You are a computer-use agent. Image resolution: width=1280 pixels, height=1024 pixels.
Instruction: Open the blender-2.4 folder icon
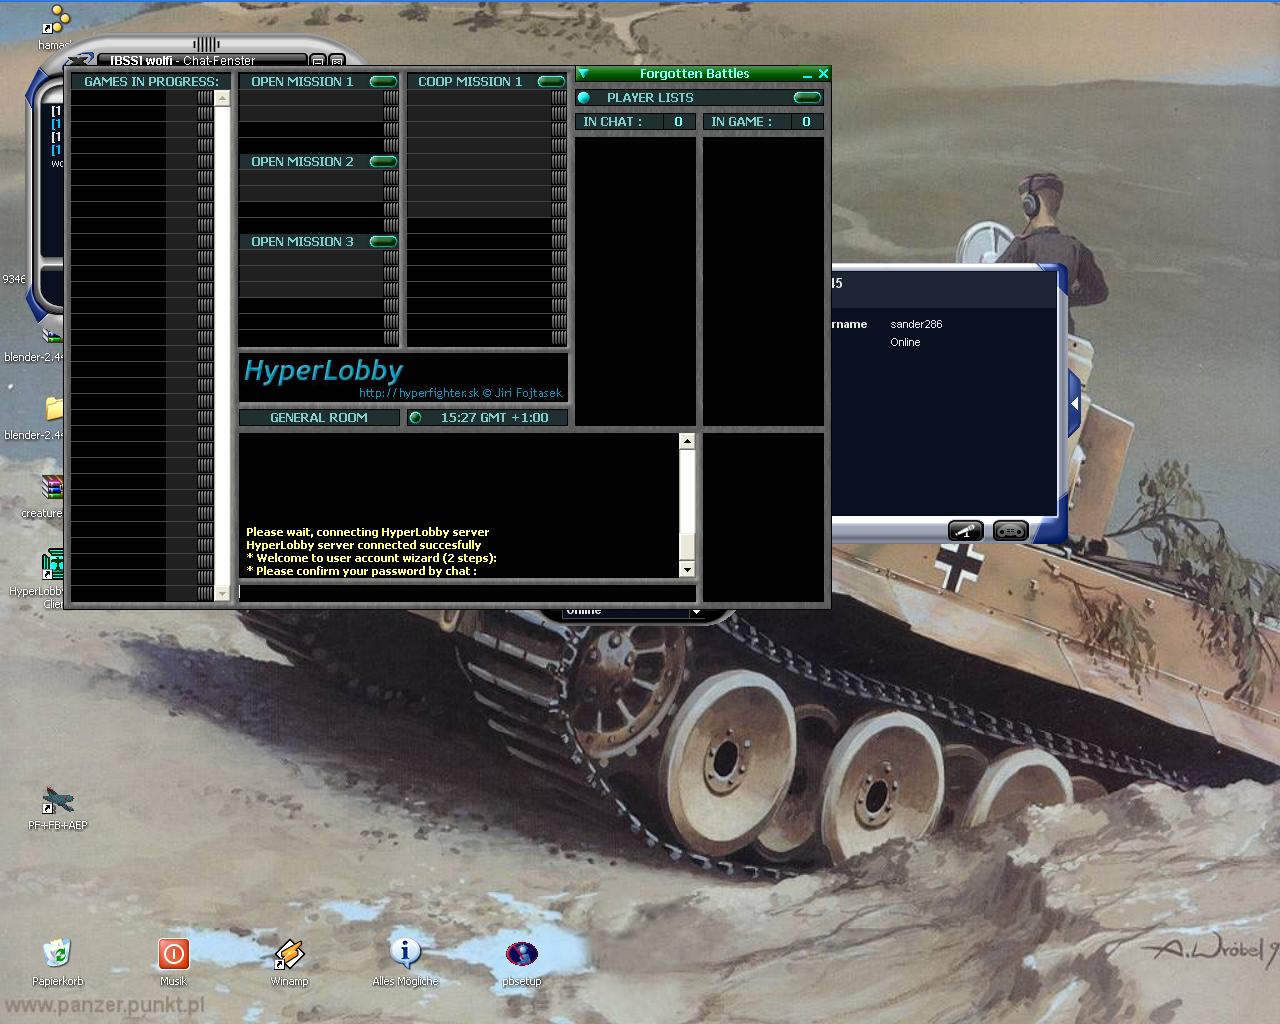click(53, 408)
